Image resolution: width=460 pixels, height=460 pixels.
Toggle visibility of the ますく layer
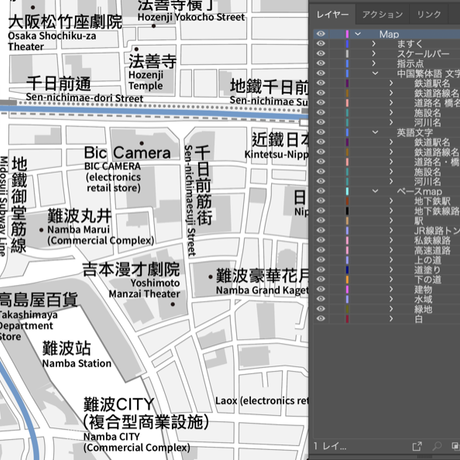pos(321,44)
